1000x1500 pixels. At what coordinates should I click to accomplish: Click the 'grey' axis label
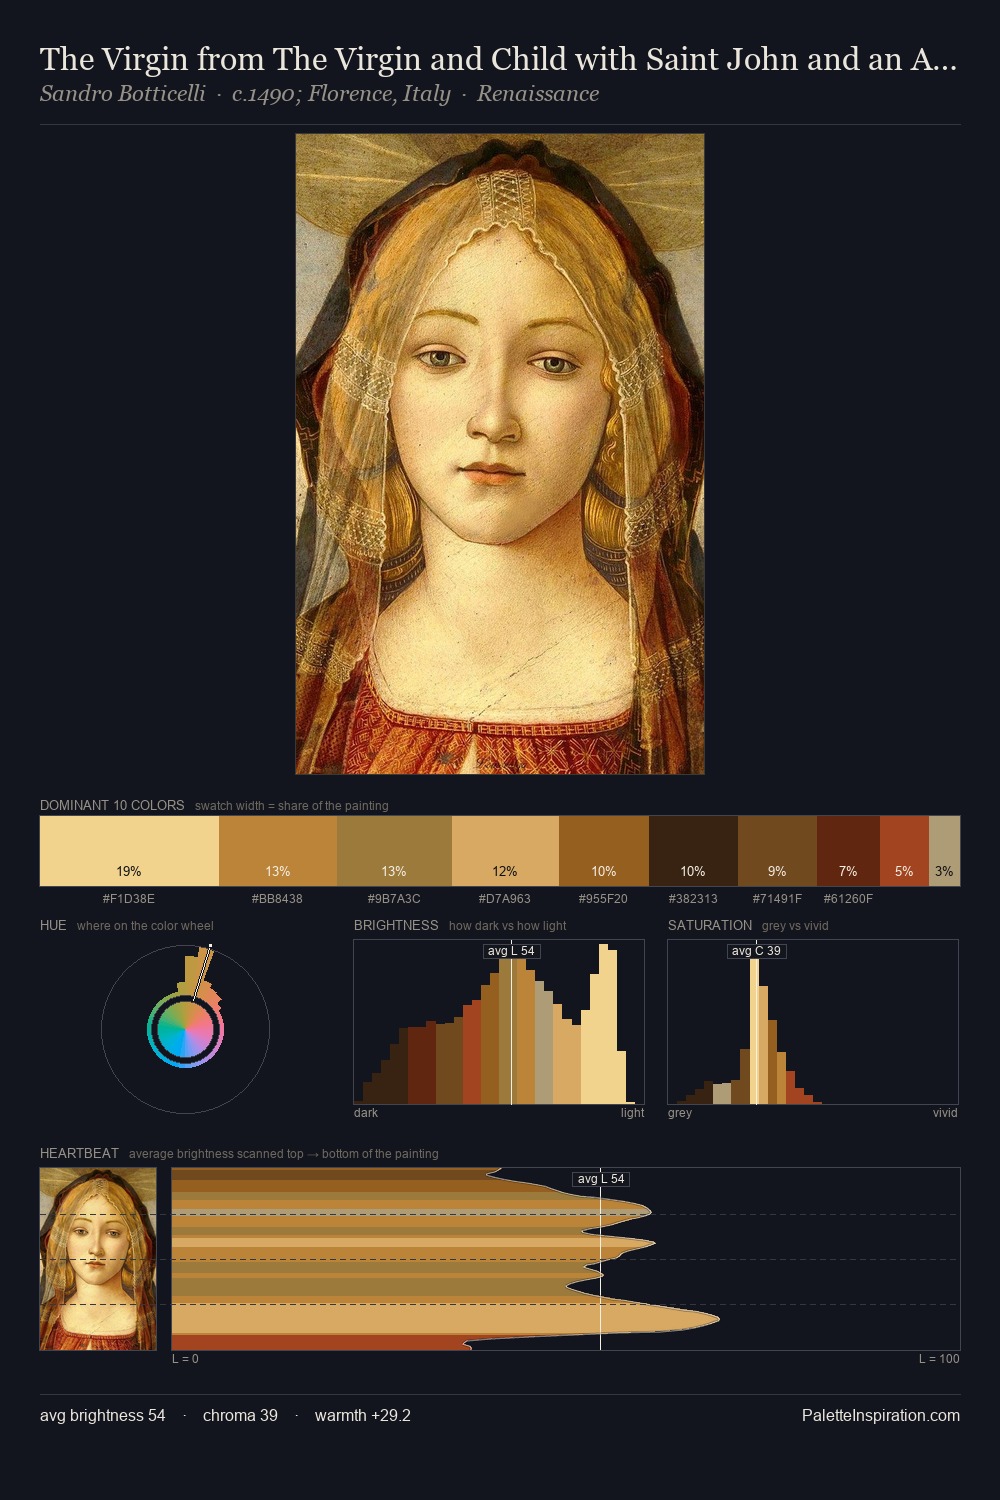[680, 1113]
